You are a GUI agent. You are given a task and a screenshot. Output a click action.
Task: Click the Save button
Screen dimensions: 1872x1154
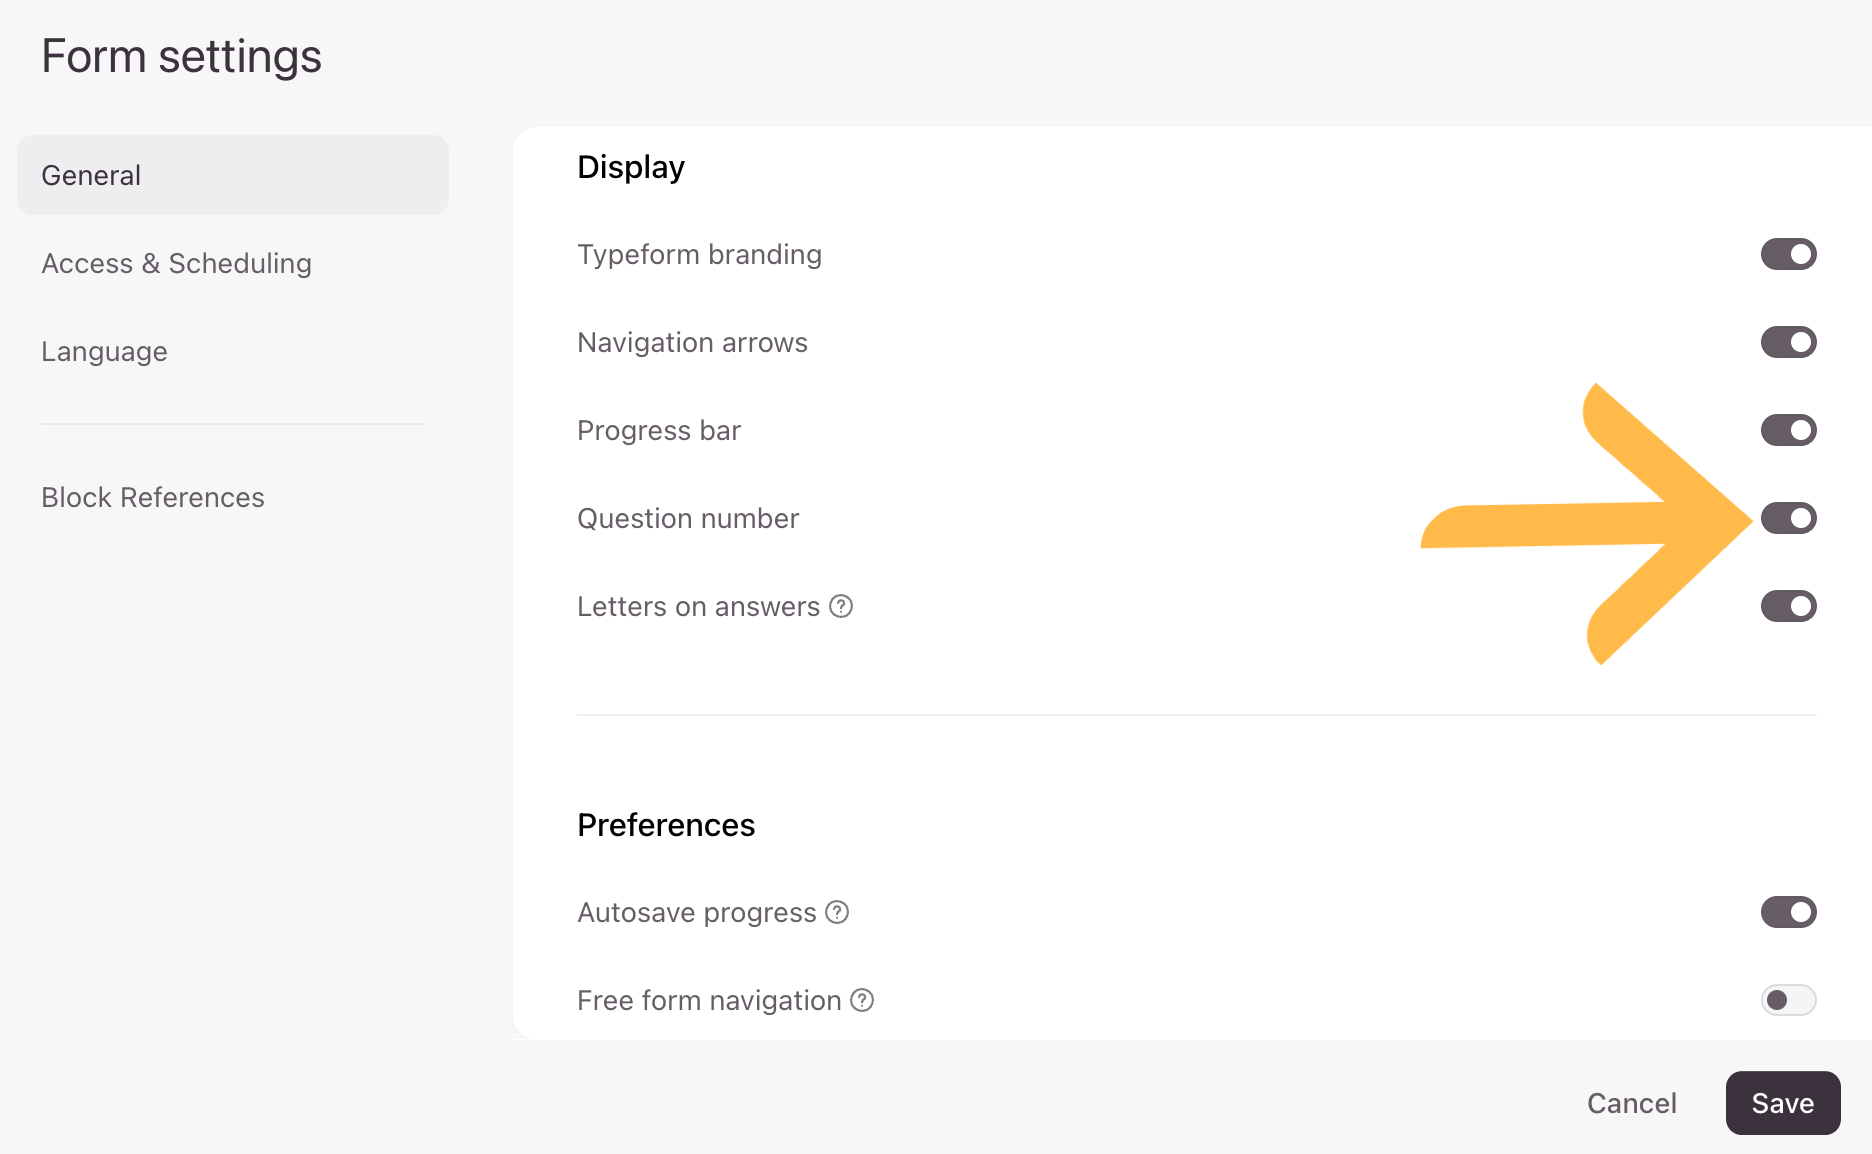click(x=1783, y=1103)
